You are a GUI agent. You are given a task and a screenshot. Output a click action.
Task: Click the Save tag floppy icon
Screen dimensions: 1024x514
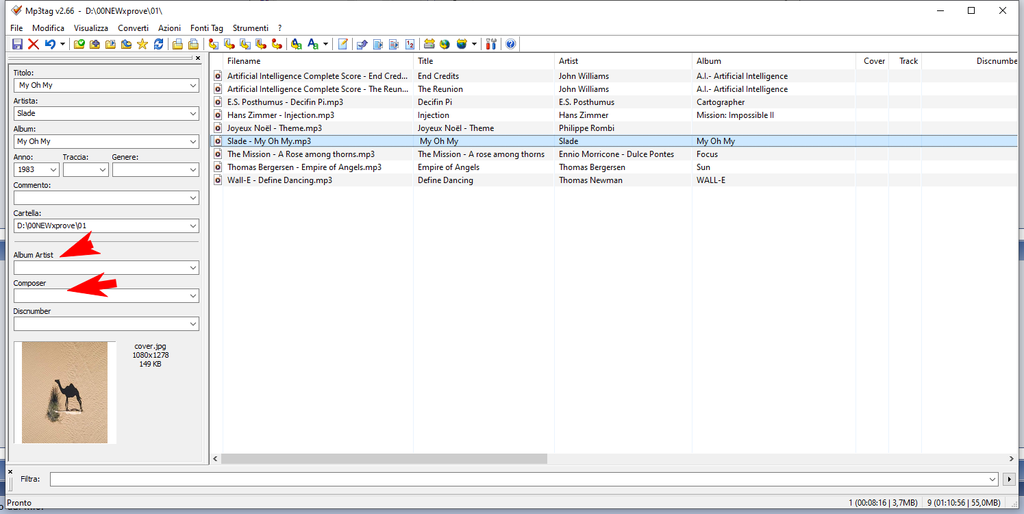pyautogui.click(x=17, y=44)
